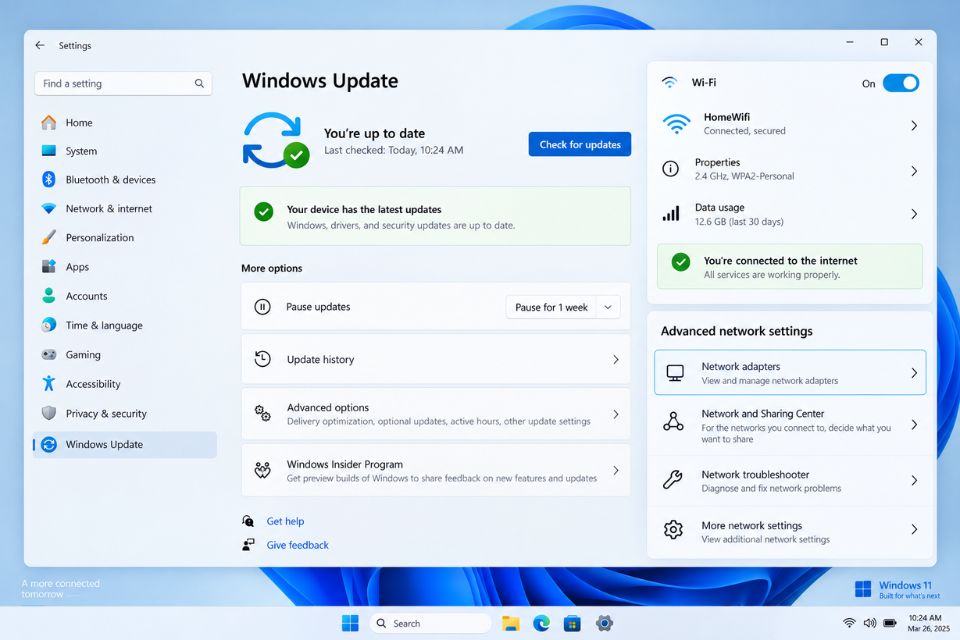Click the volume speaker tray icon

tap(869, 623)
